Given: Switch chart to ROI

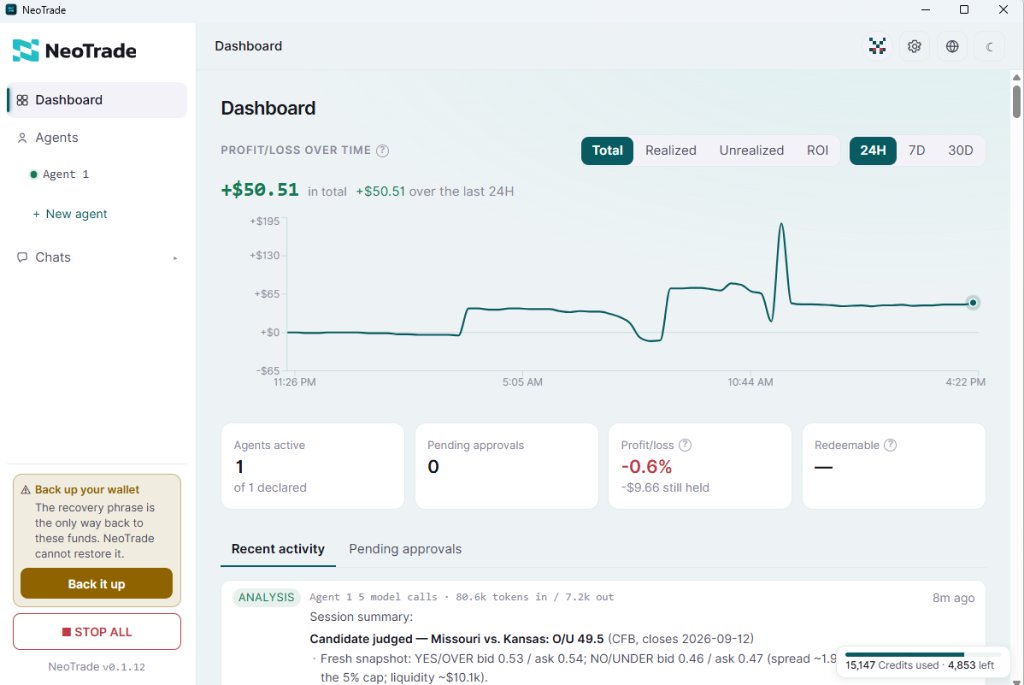Looking at the screenshot, I should (818, 150).
